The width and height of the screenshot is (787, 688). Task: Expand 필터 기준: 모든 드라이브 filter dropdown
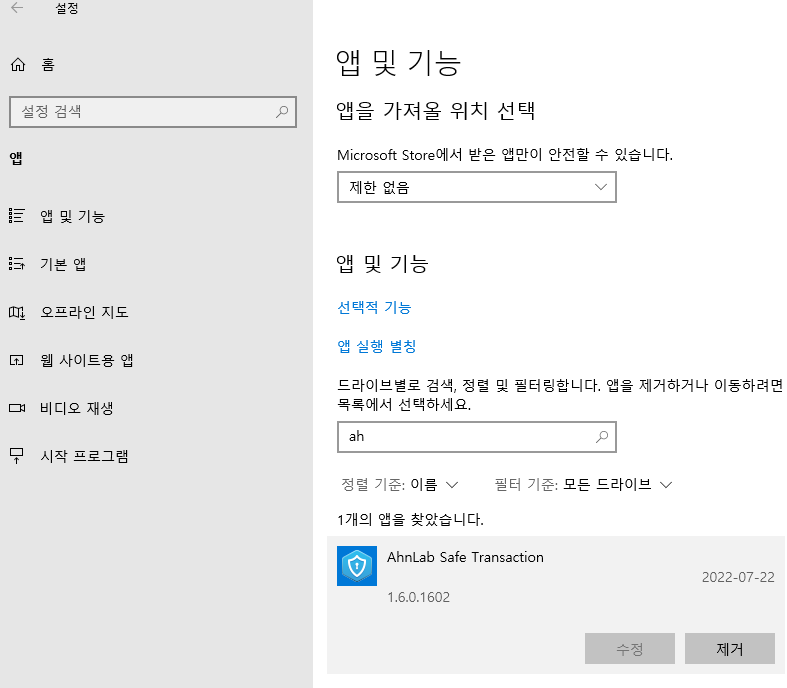point(583,485)
